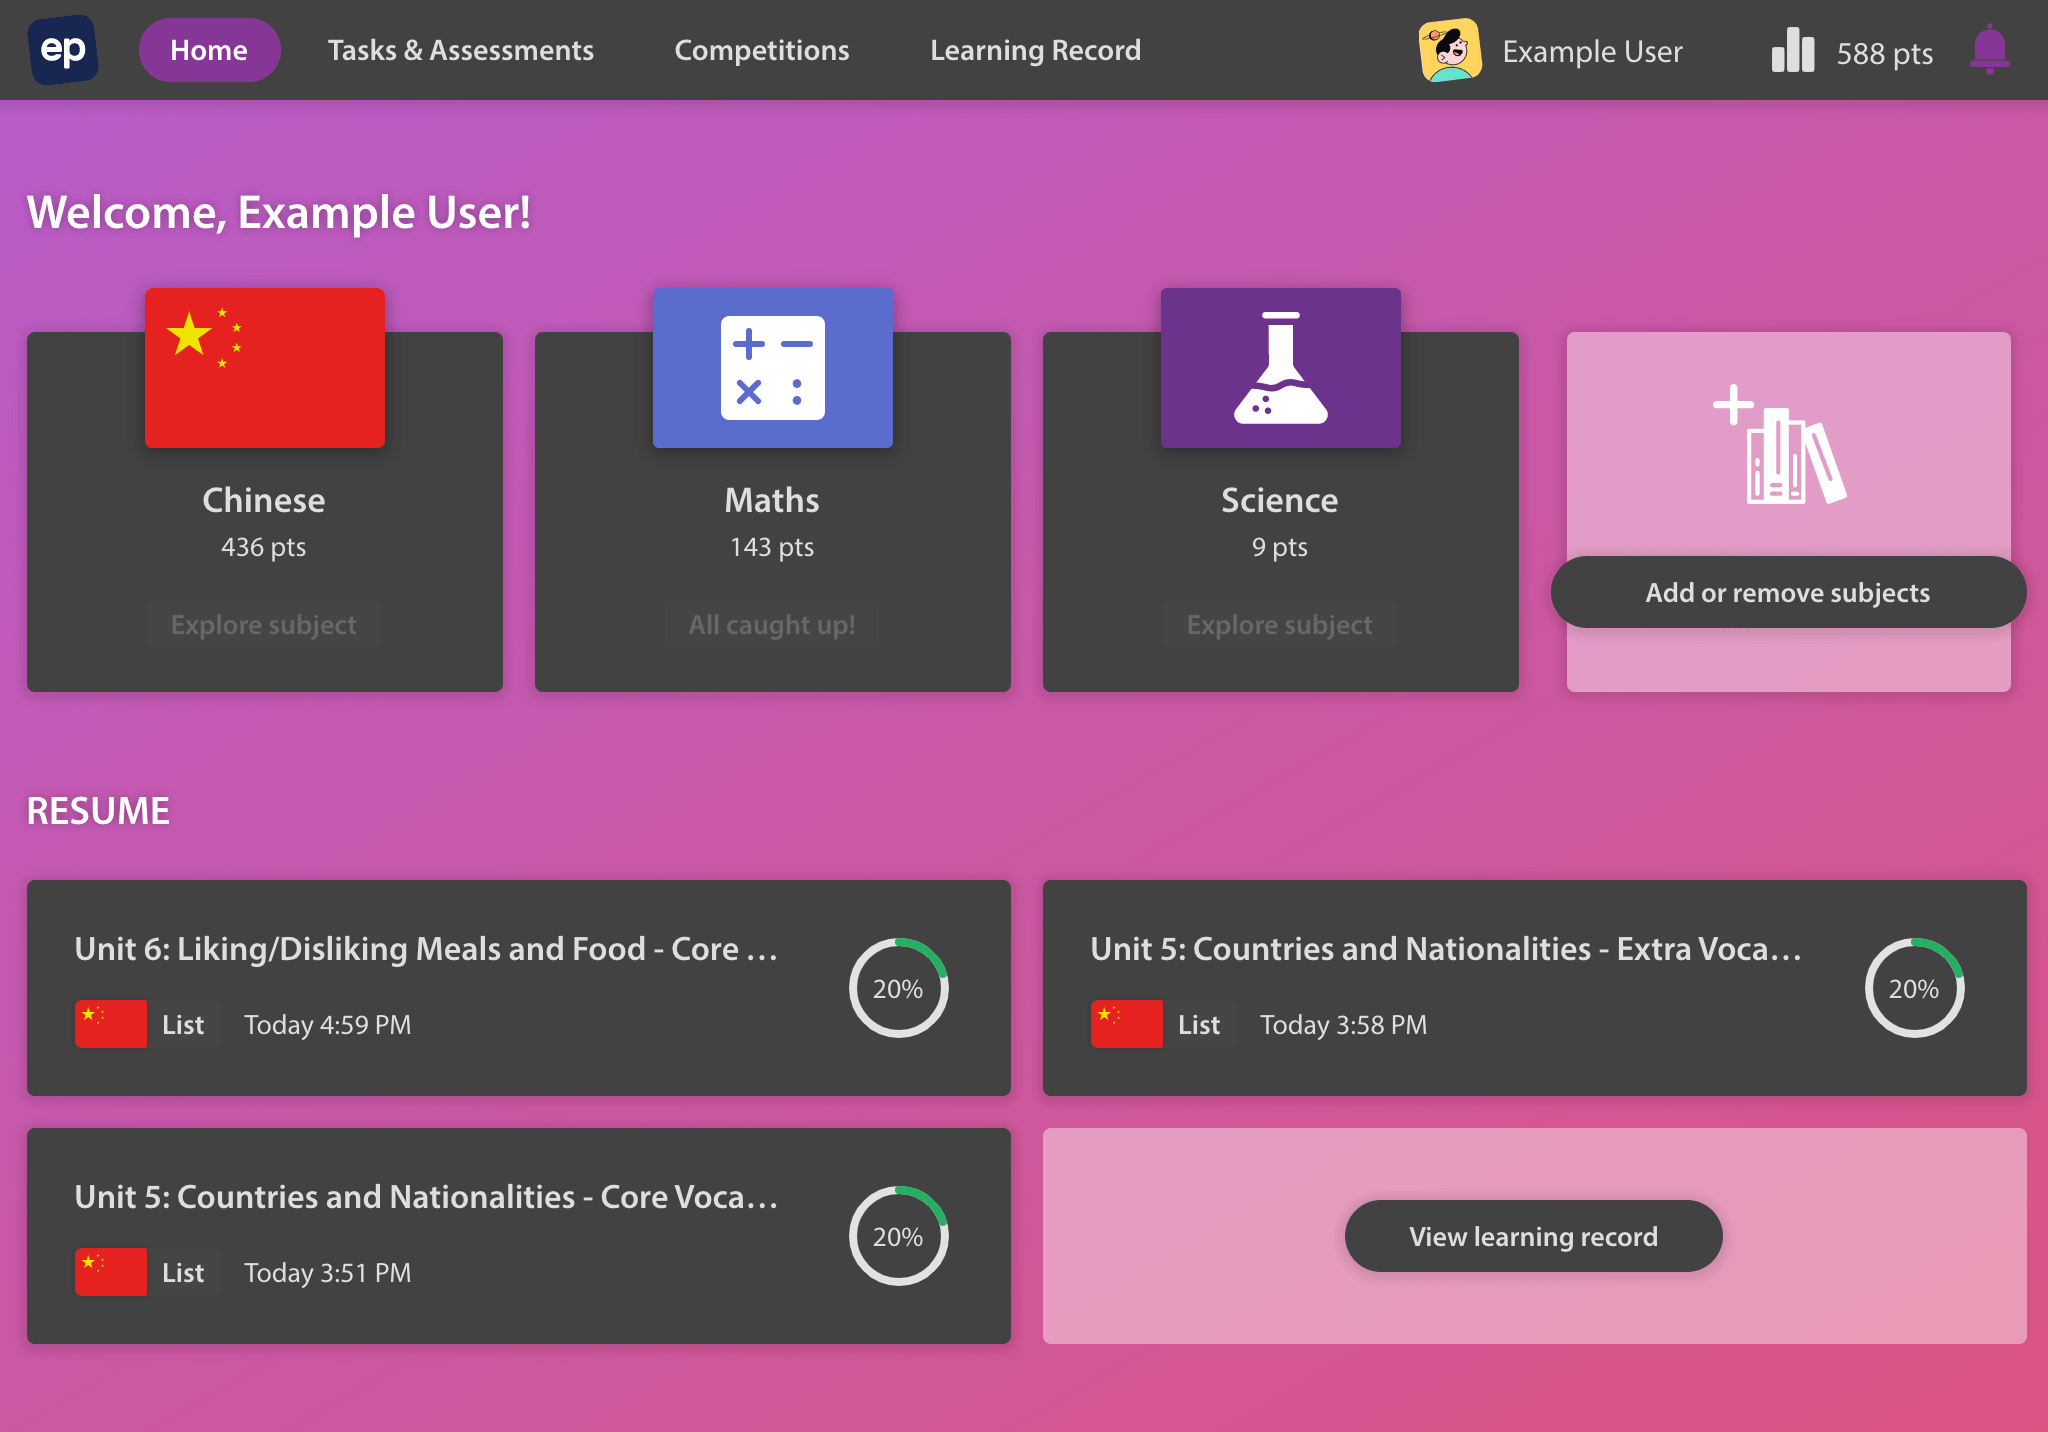The image size is (2048, 1432).
Task: Click Explore subject under Science
Action: pos(1280,625)
